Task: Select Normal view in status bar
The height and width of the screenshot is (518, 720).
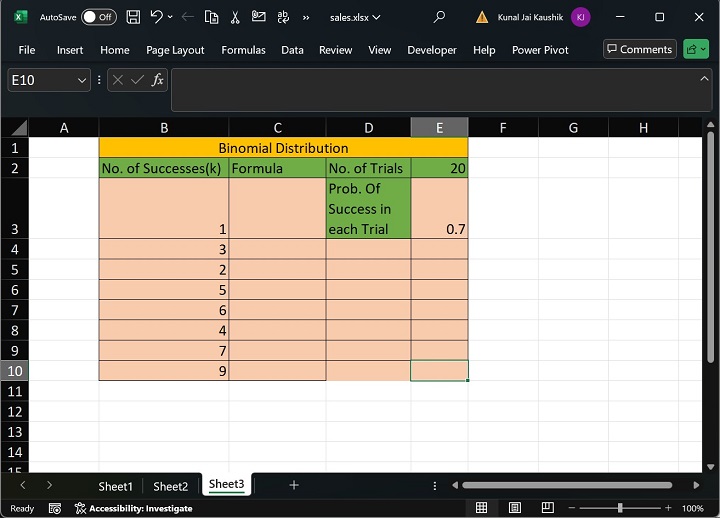Action: coord(481,508)
